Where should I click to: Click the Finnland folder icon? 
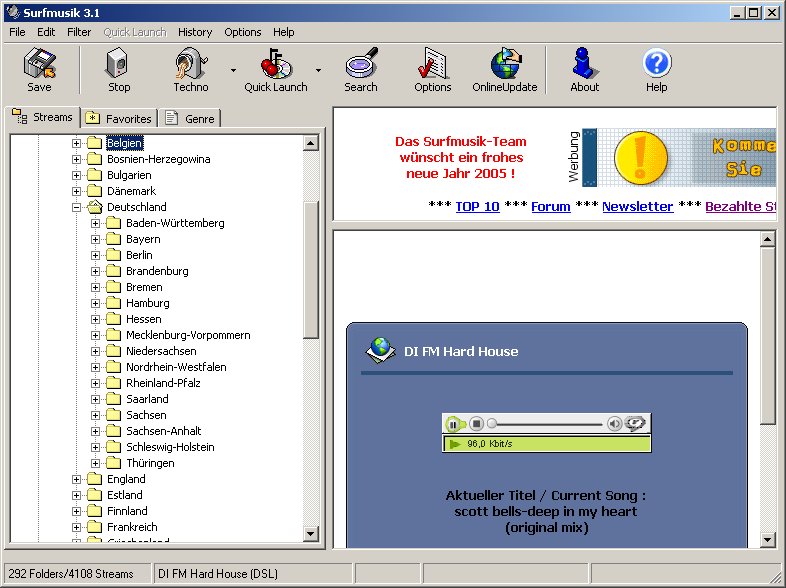tap(94, 511)
